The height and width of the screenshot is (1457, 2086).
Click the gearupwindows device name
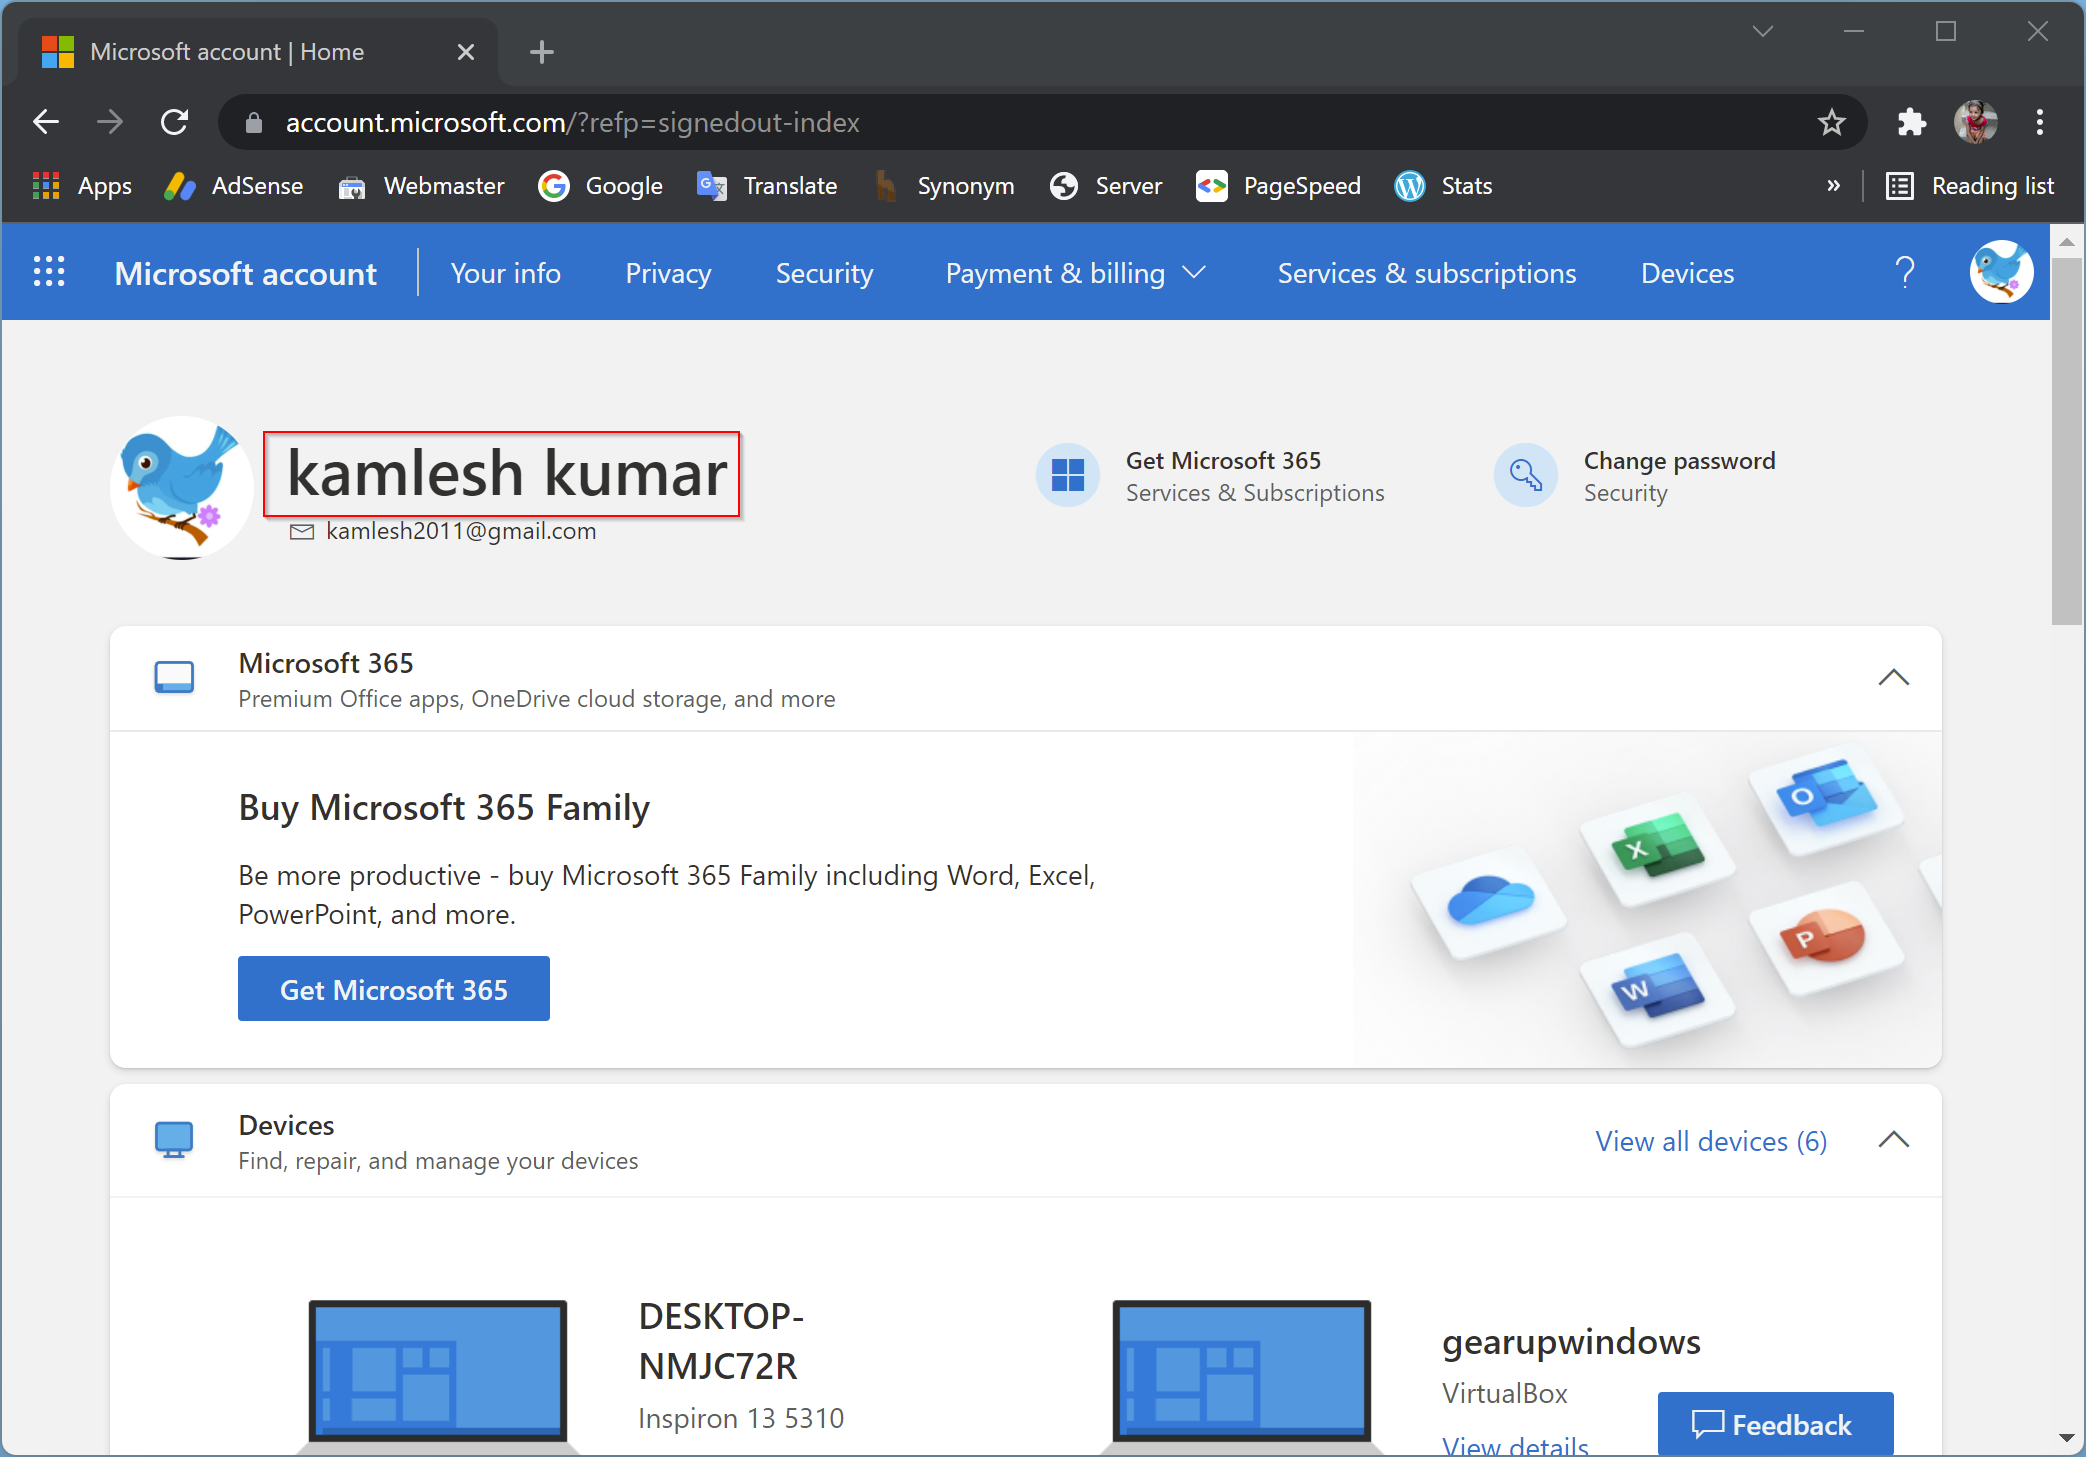tap(1571, 1341)
